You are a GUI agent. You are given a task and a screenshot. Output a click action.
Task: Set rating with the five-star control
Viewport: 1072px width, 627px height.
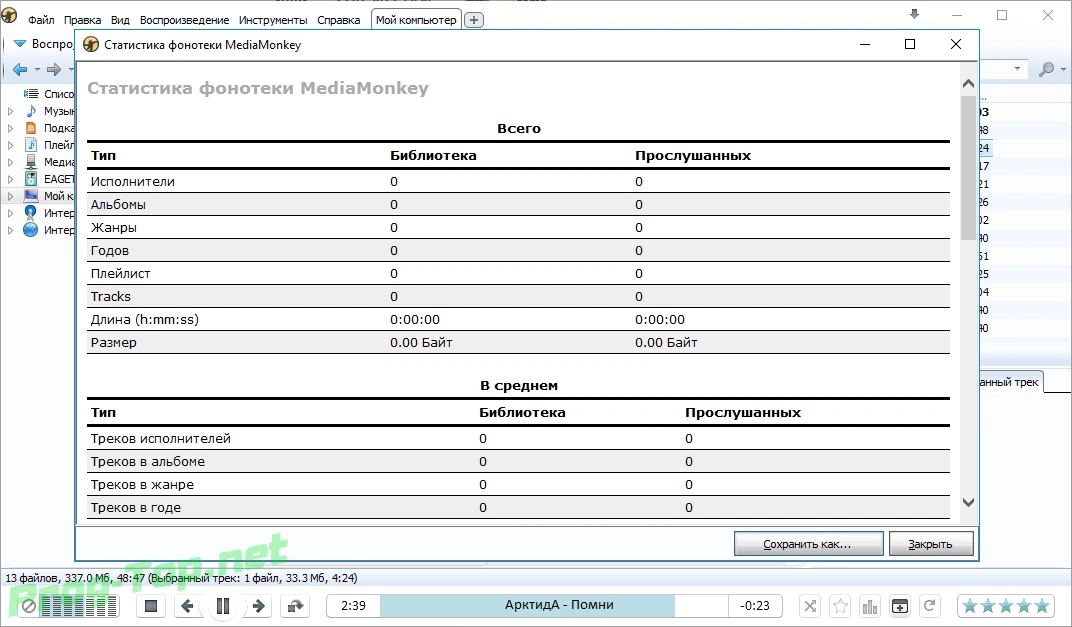[x=1005, y=606]
